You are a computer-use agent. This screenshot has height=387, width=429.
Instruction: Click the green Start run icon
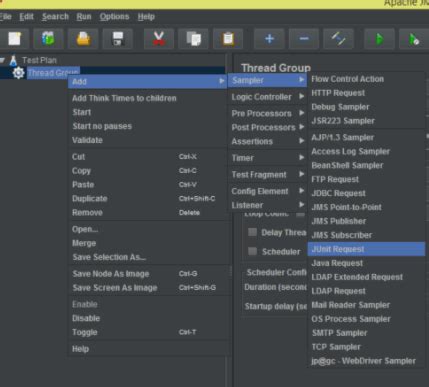pos(380,39)
